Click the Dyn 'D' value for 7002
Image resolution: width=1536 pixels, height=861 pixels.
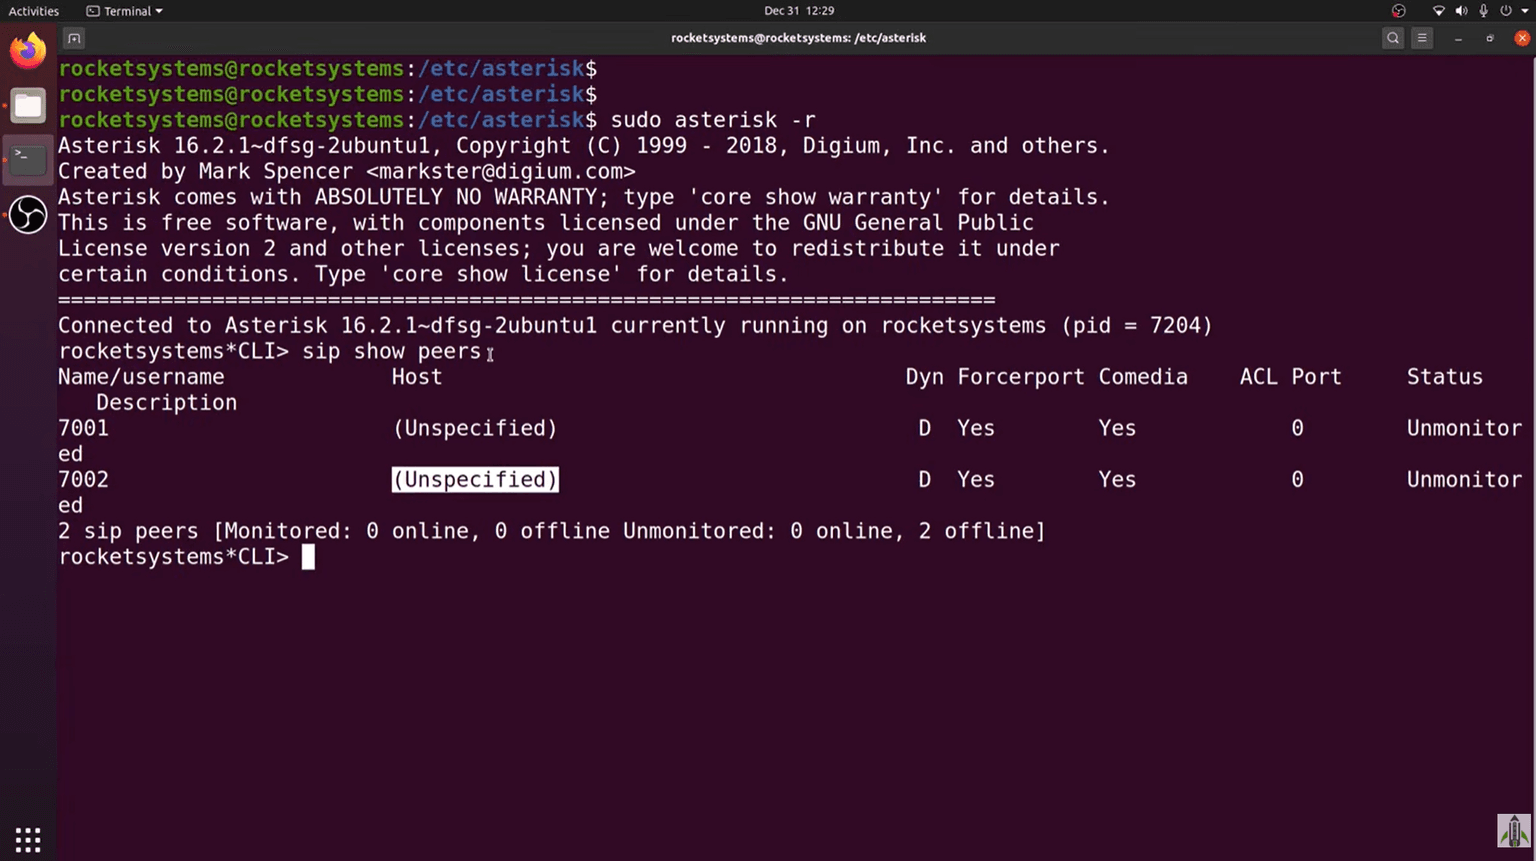[925, 480]
